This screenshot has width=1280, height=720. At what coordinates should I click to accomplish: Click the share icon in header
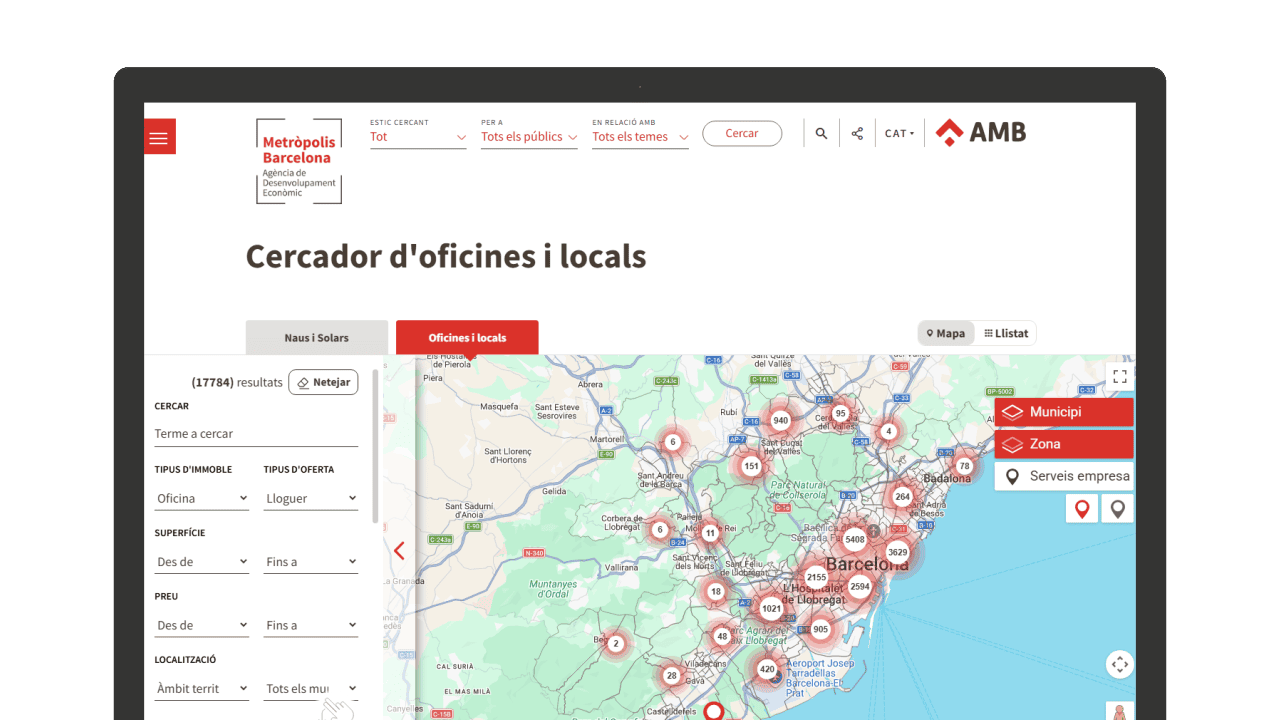(857, 134)
